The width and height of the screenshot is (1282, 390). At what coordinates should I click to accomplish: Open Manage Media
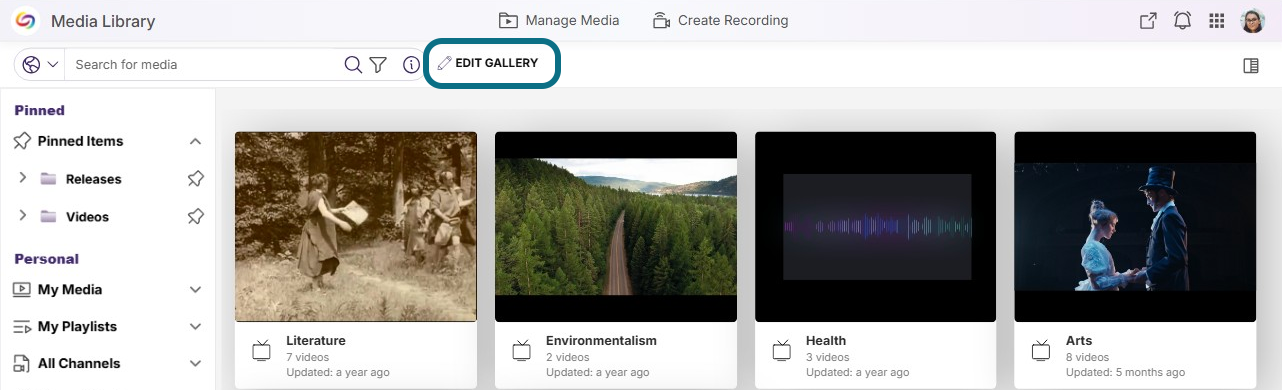pos(559,20)
